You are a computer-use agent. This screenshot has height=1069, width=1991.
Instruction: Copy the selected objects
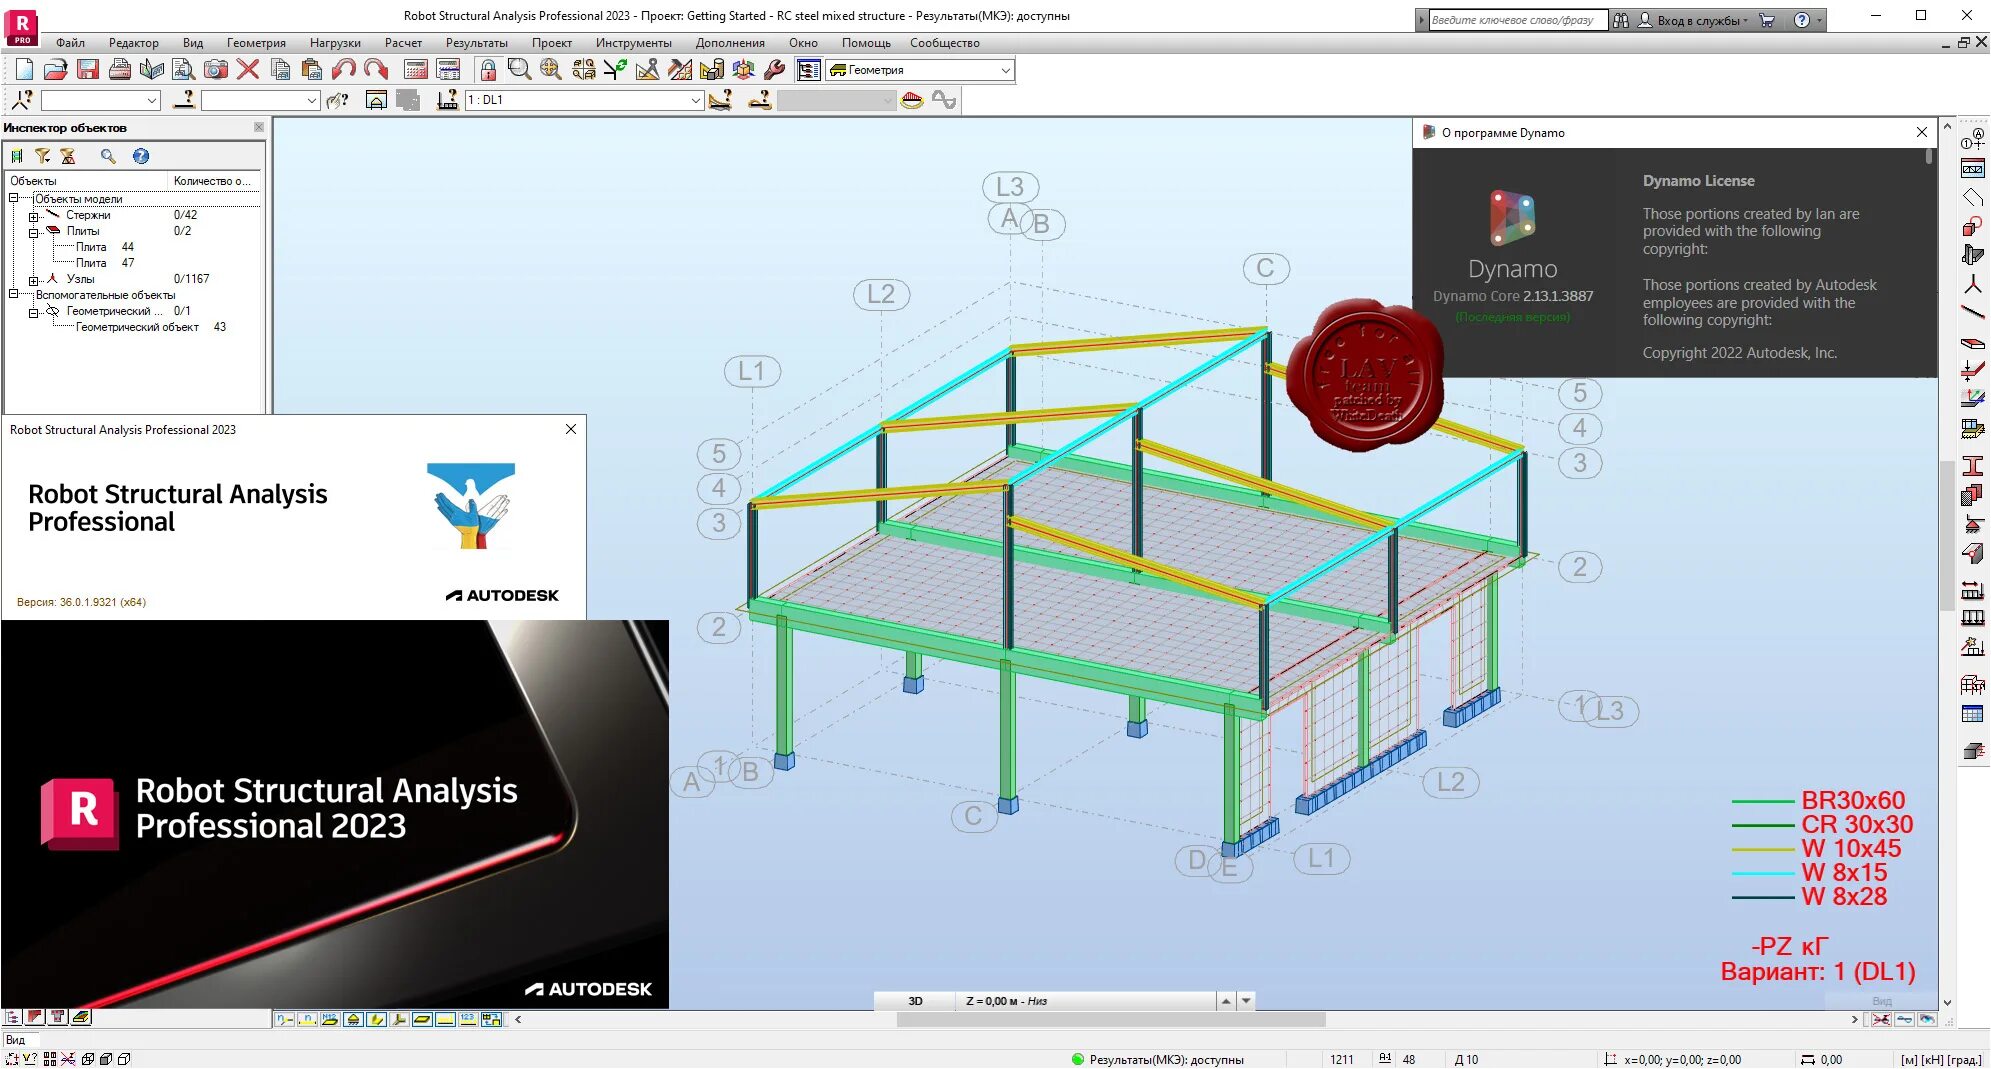pyautogui.click(x=280, y=69)
